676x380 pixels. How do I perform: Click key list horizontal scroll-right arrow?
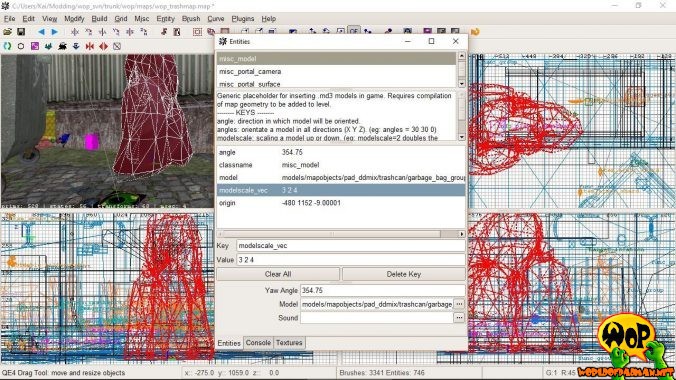point(461,234)
